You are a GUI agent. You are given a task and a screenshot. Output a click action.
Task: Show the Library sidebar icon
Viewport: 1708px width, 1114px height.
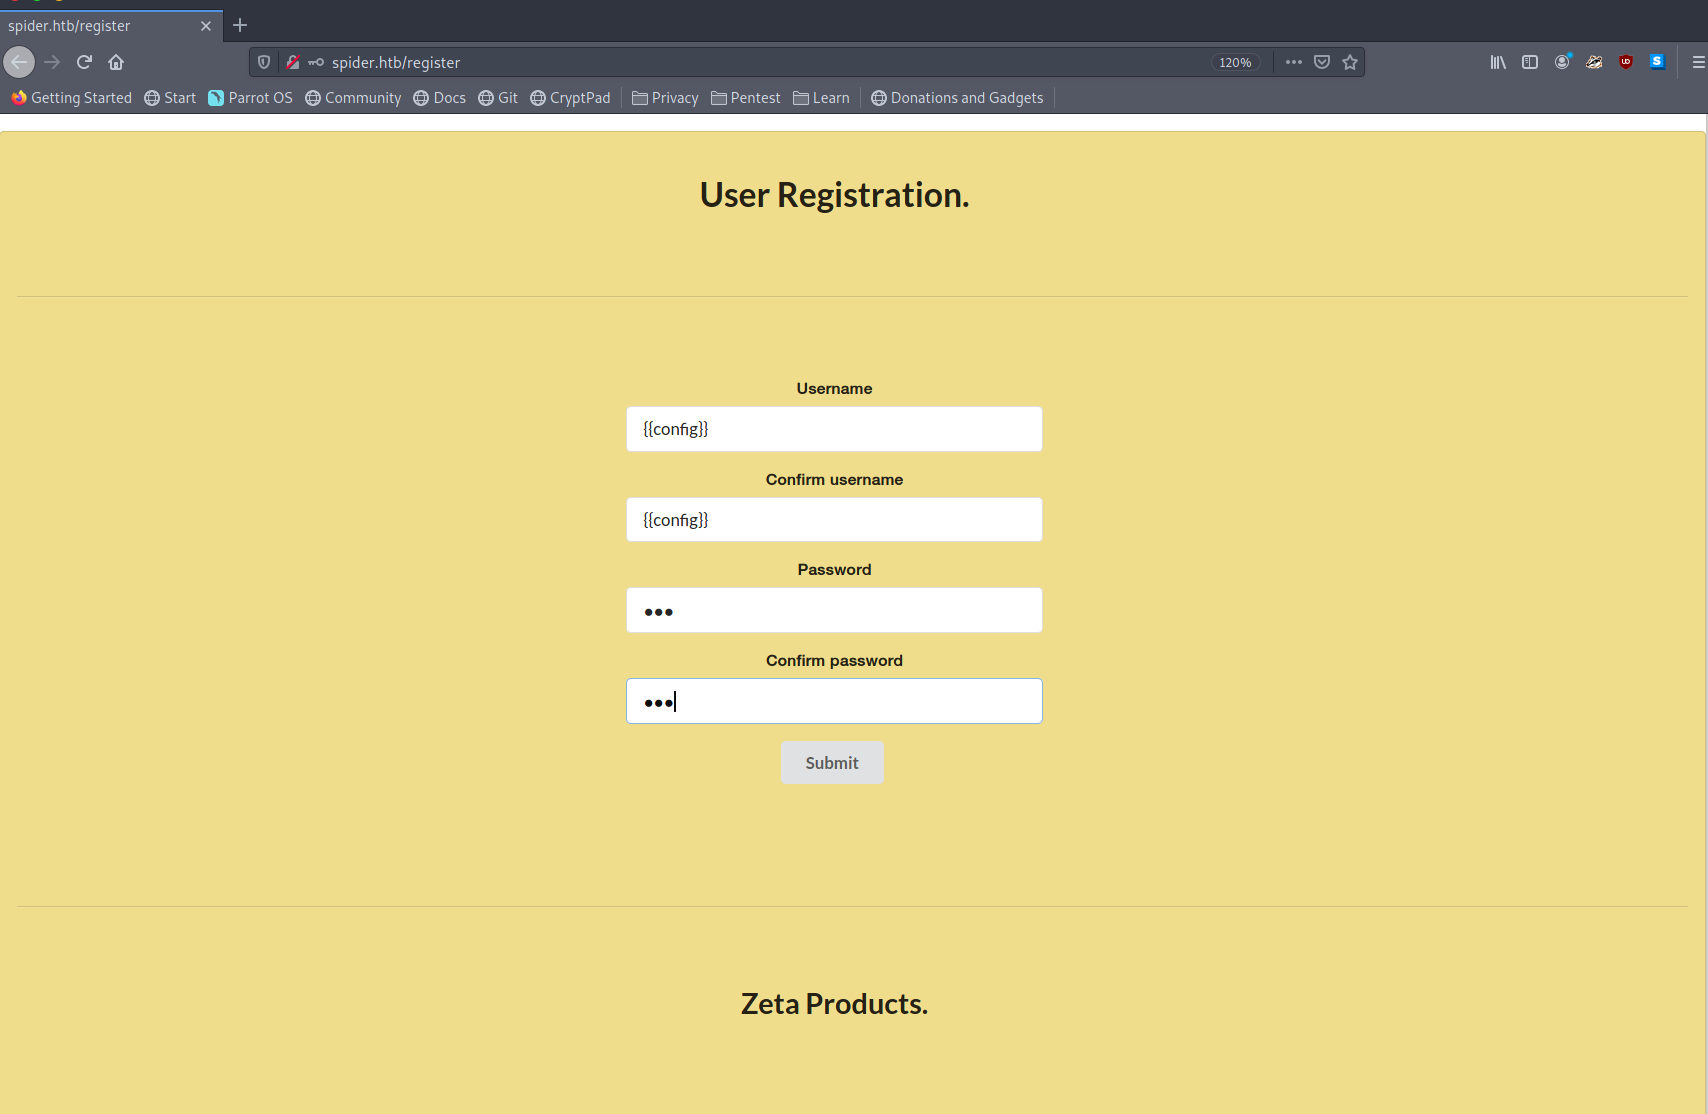coord(1498,62)
